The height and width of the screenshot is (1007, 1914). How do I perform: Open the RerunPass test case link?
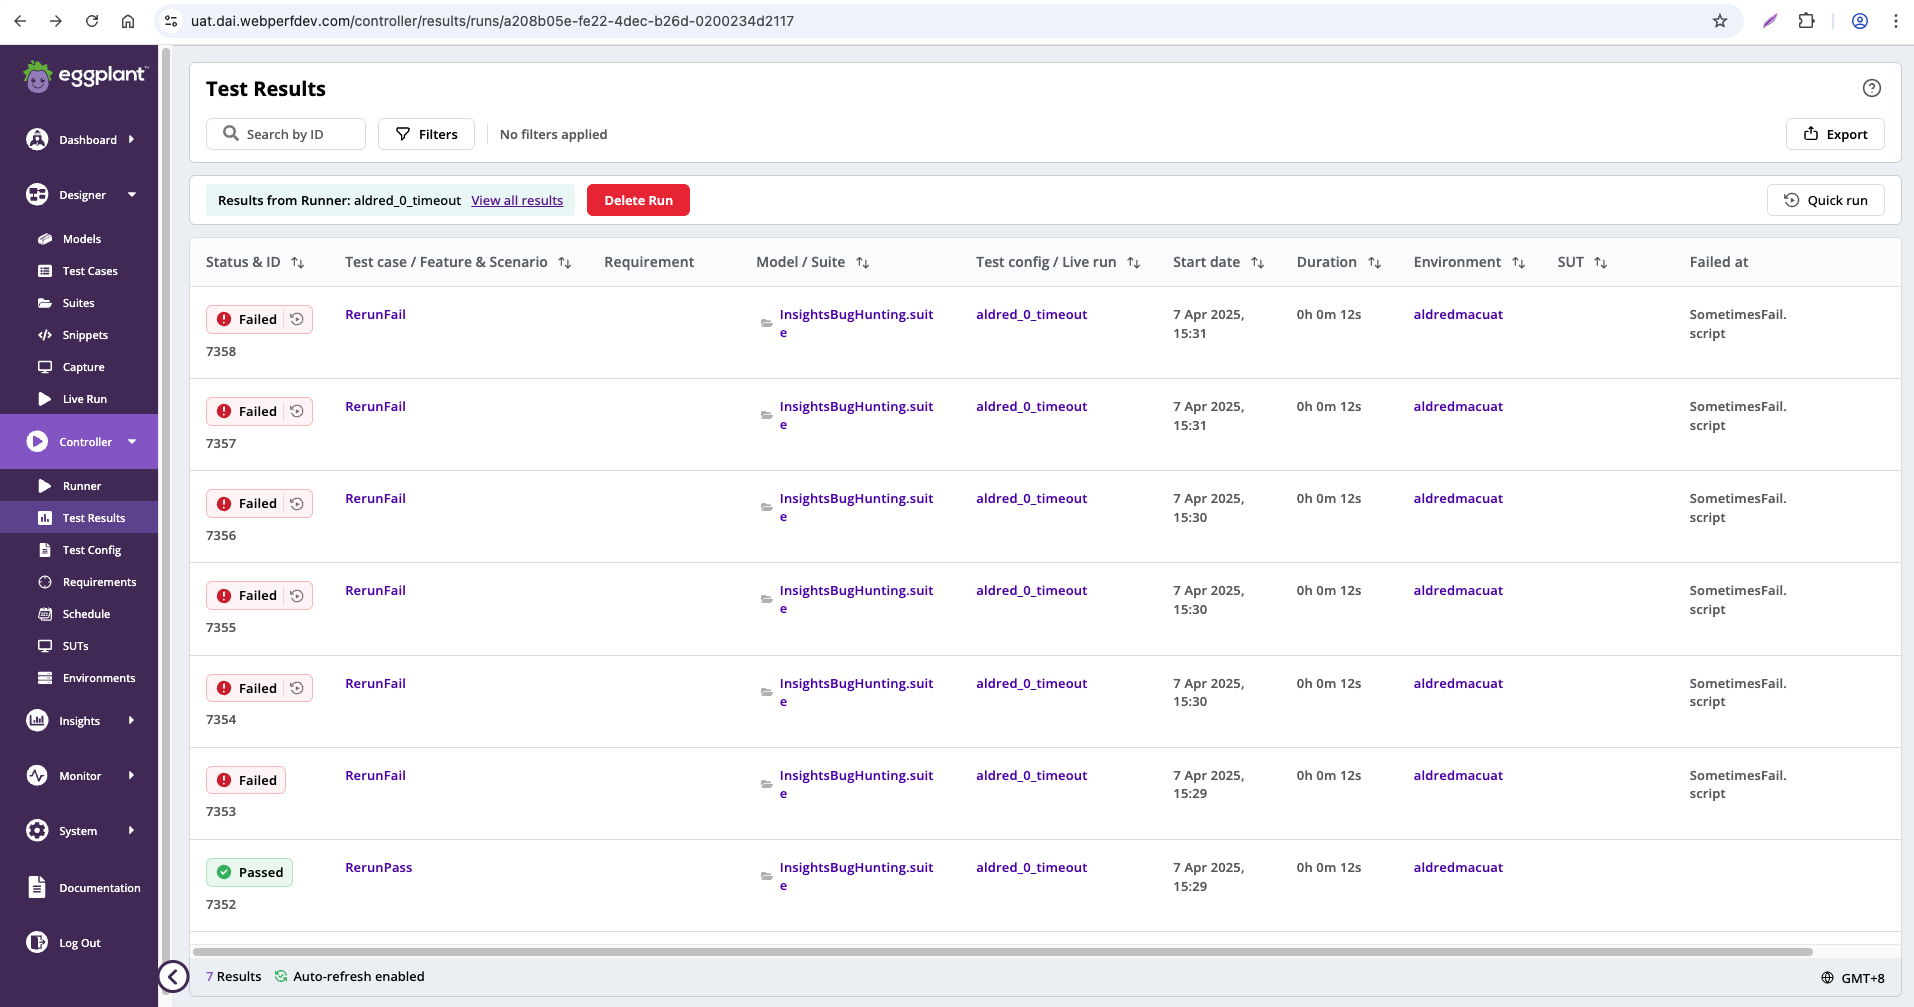pos(379,867)
